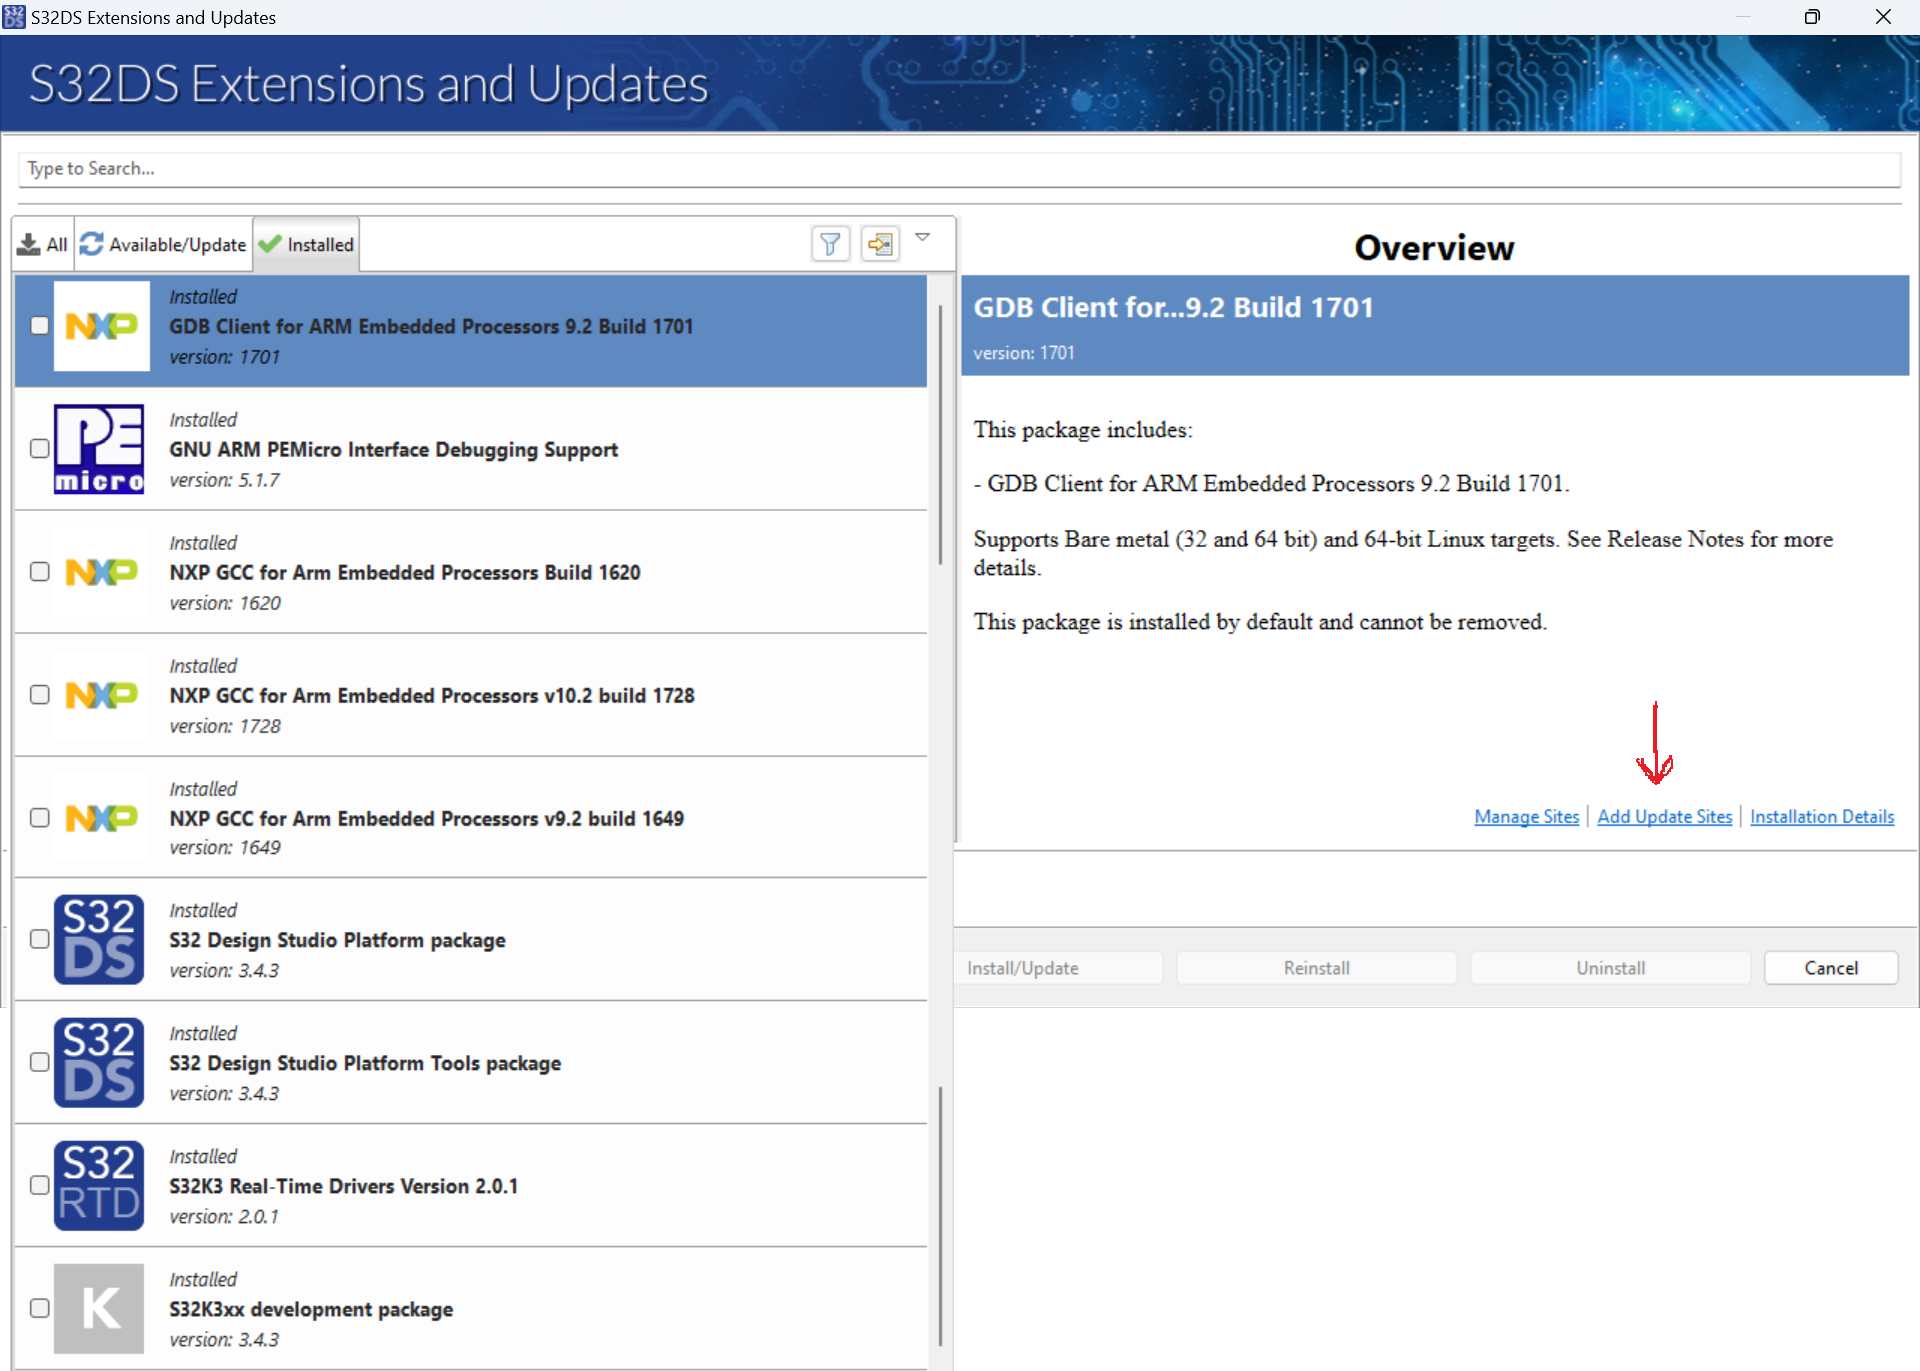Click the S32DS Platform package icon

(x=99, y=939)
